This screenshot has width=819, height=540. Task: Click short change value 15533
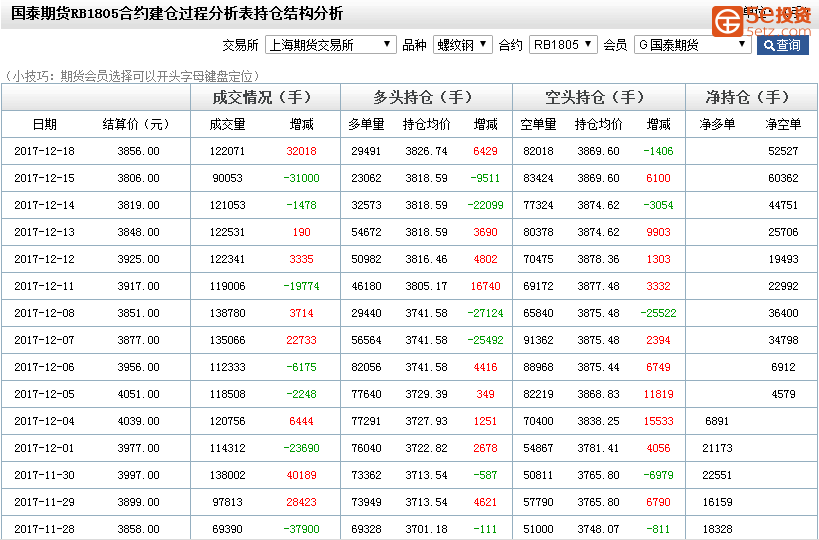pyautogui.click(x=658, y=421)
